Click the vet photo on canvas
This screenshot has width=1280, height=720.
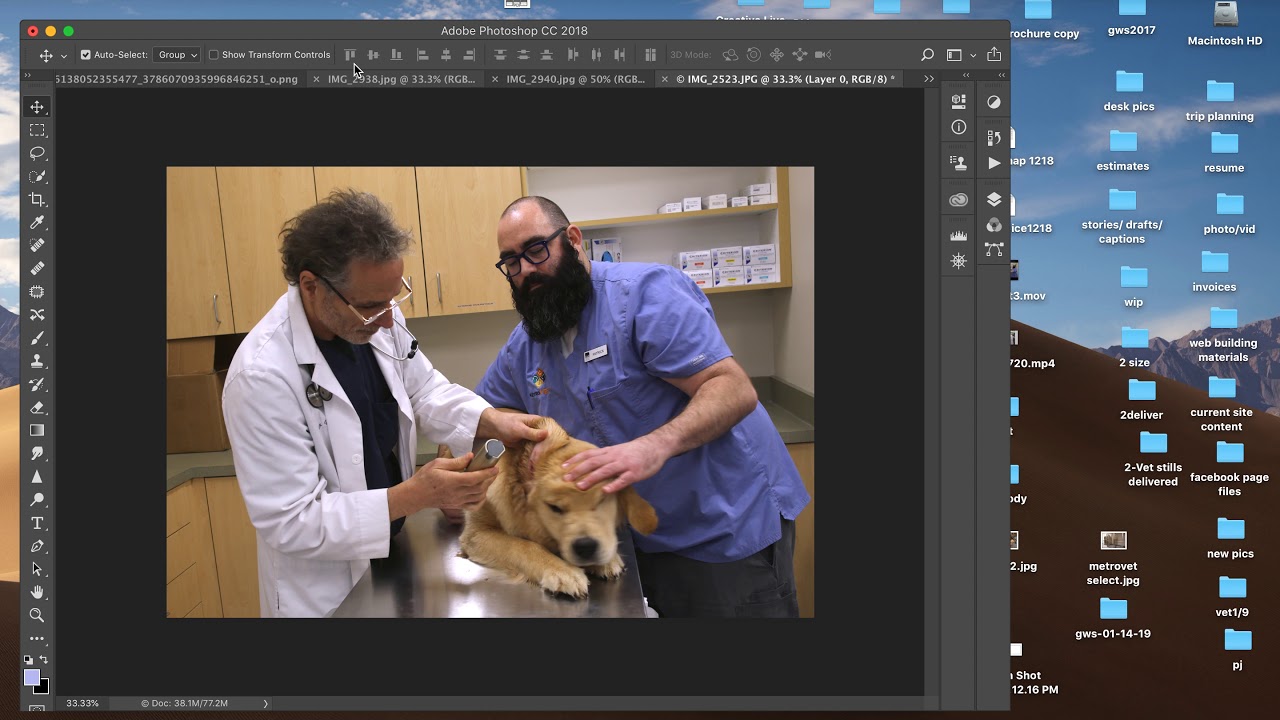(490, 392)
